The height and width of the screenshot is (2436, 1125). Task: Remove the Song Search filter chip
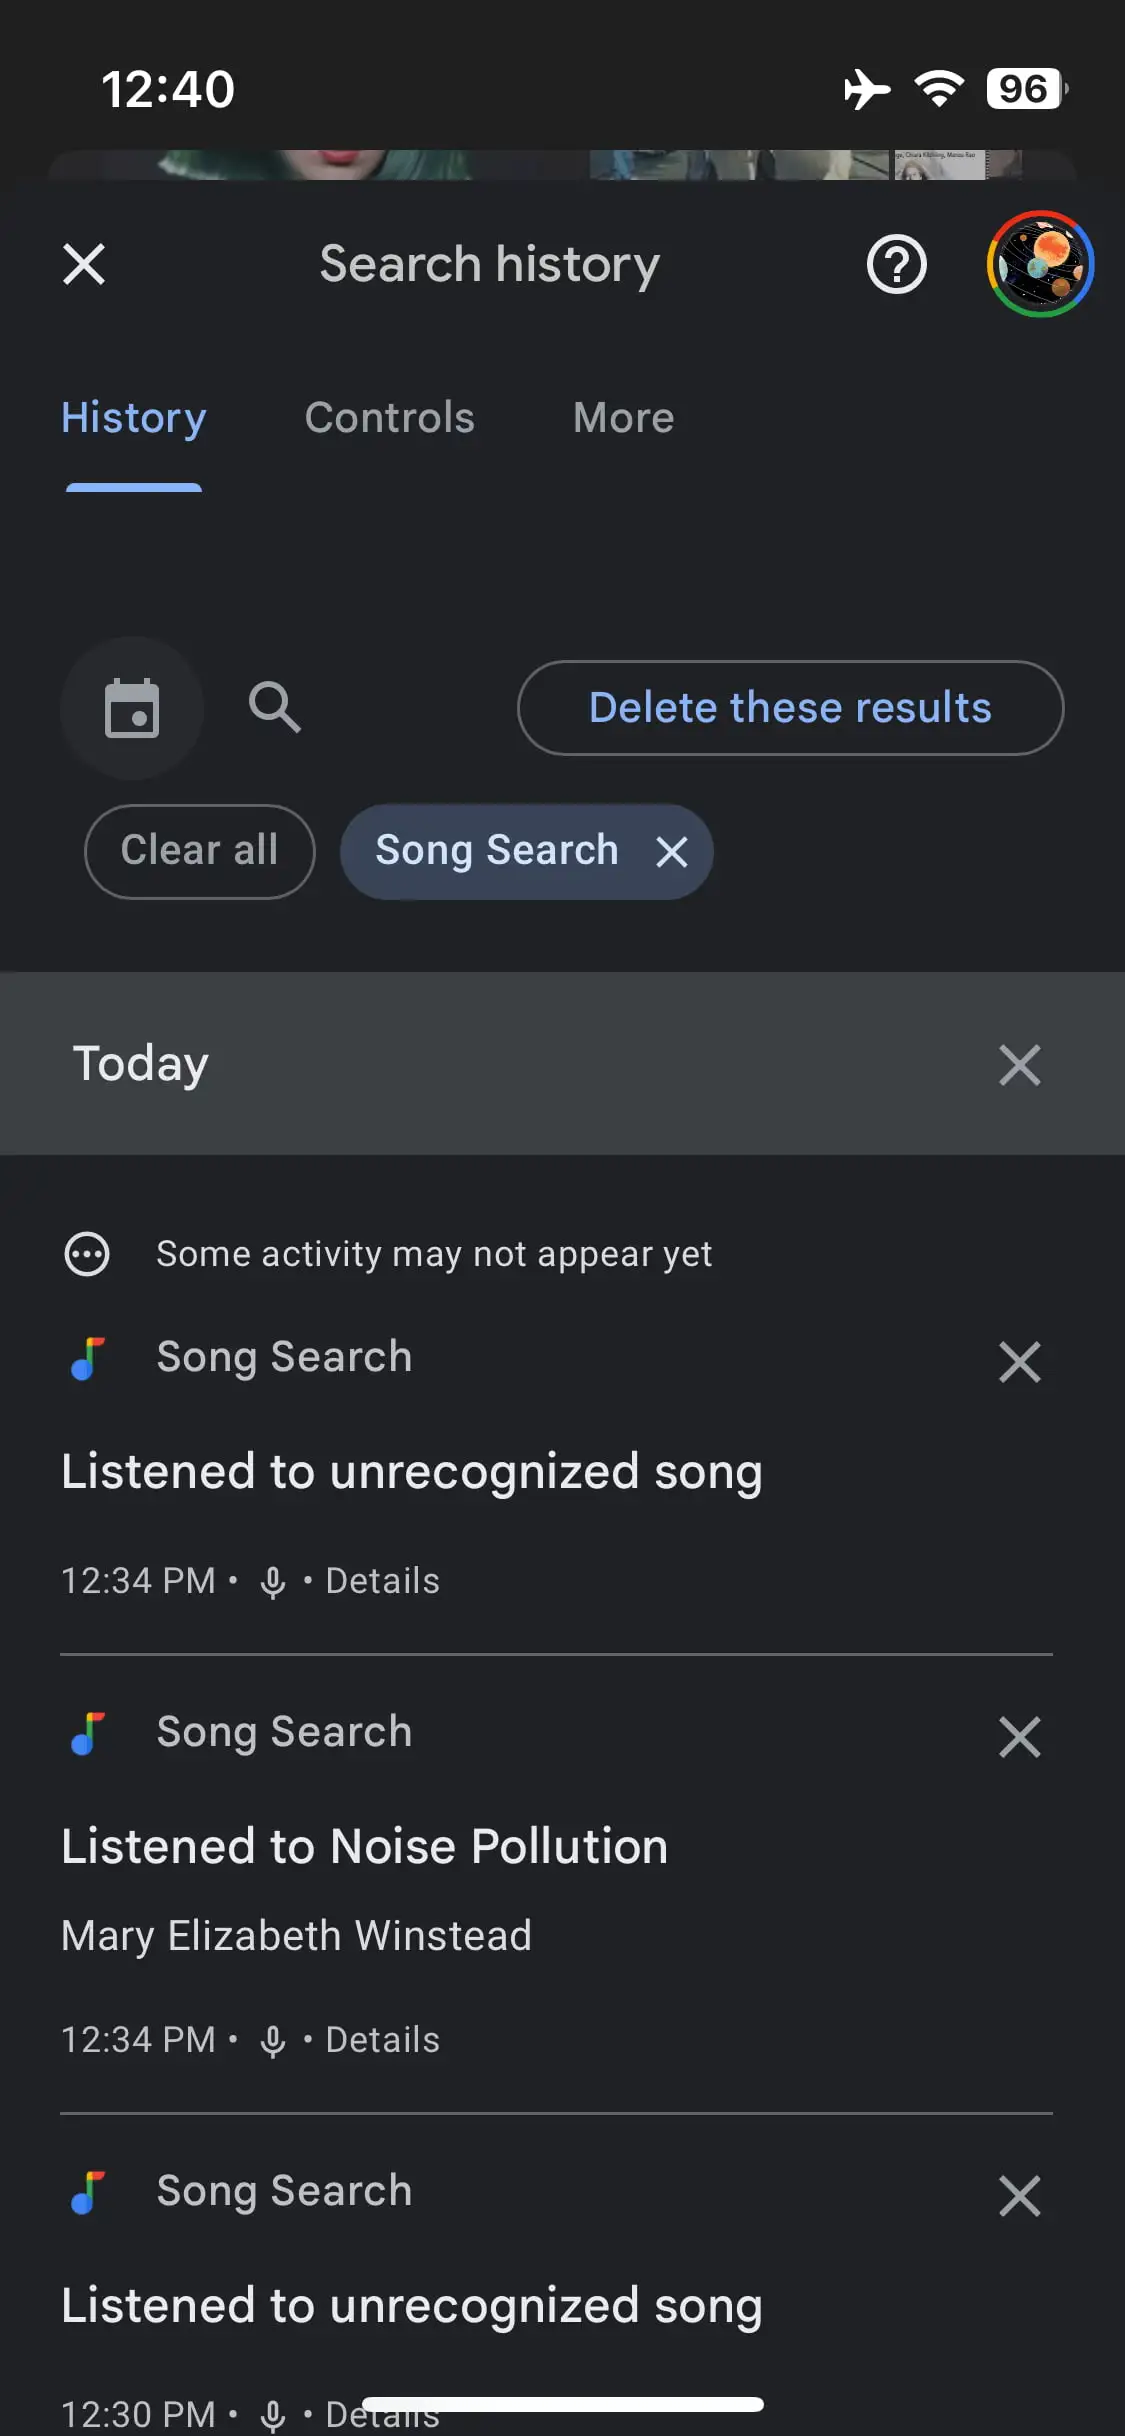[672, 852]
